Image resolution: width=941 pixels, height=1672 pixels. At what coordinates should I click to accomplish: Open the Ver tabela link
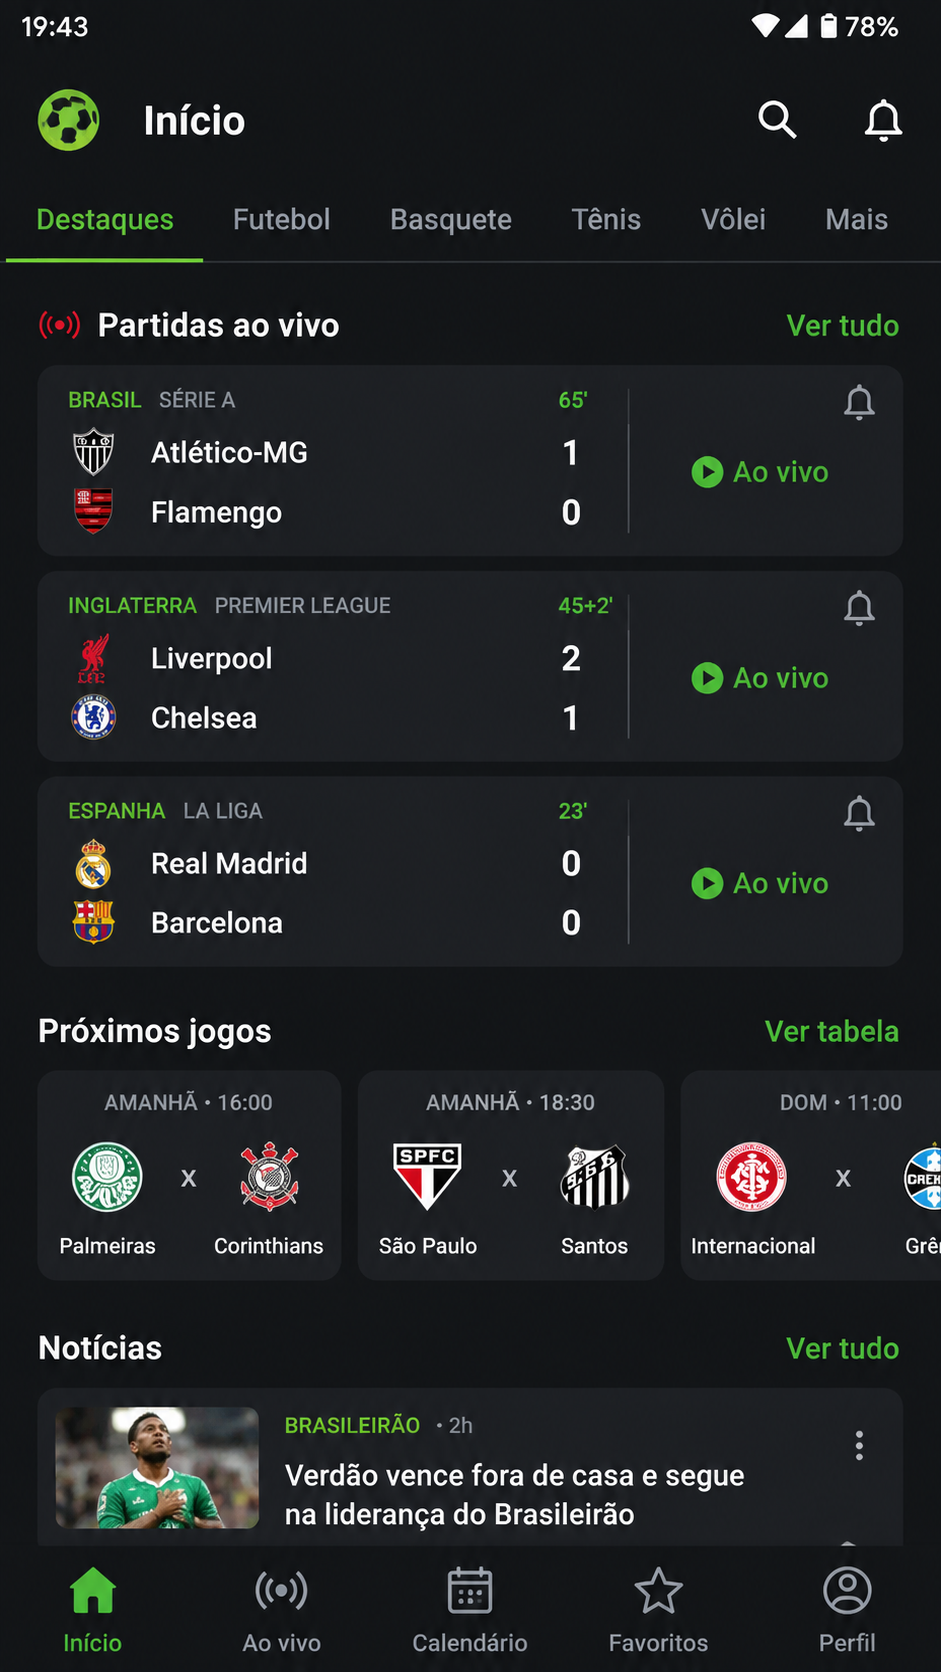(831, 1031)
